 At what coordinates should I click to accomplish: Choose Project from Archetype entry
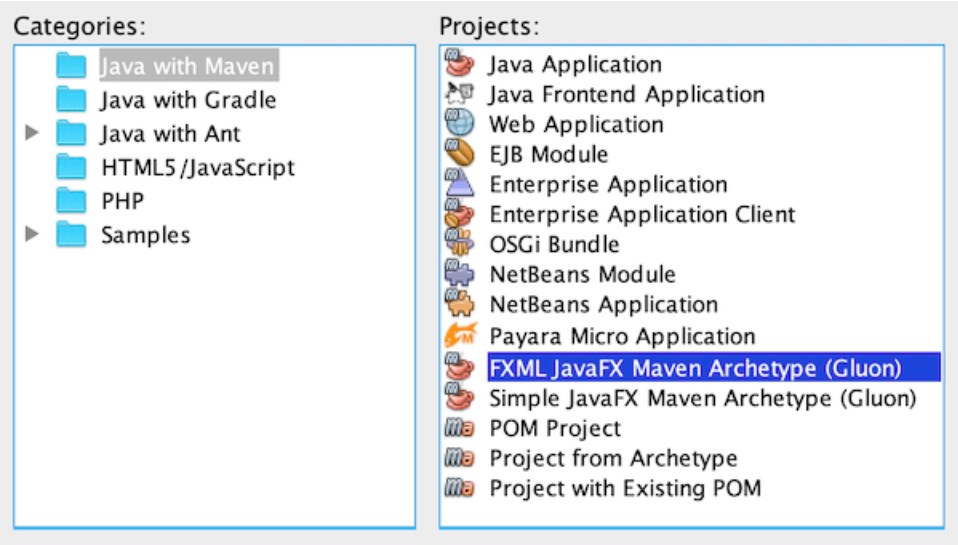tap(613, 458)
